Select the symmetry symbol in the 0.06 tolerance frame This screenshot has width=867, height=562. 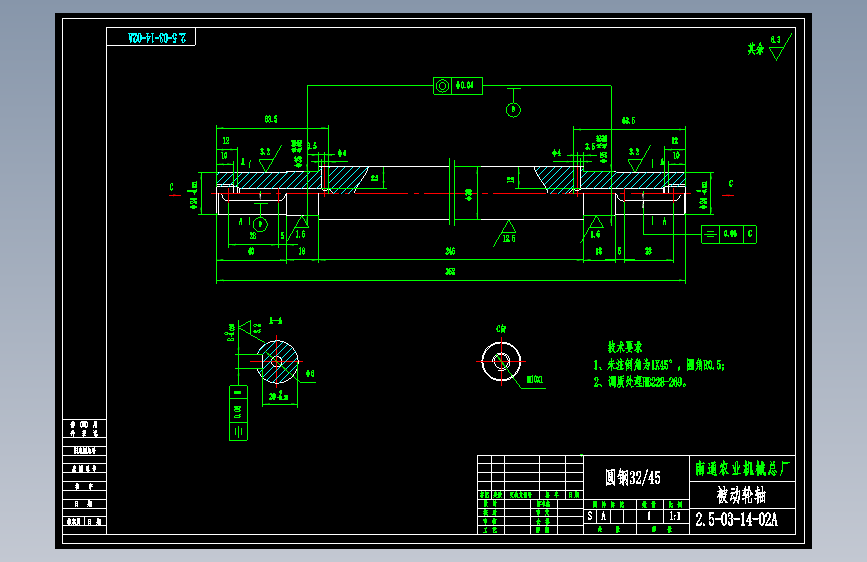coord(710,234)
